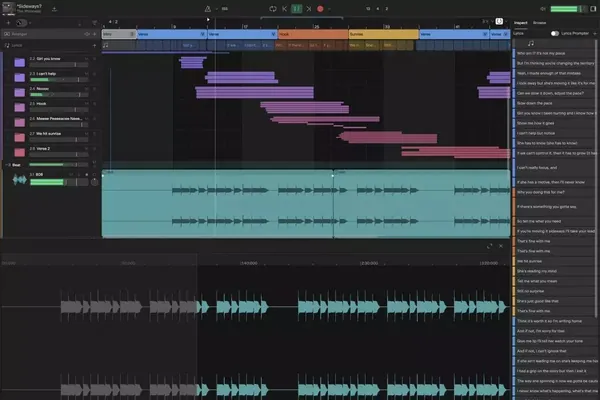The image size is (600, 400).
Task: Click folder icon of I can't help track
Action: coord(20,77)
